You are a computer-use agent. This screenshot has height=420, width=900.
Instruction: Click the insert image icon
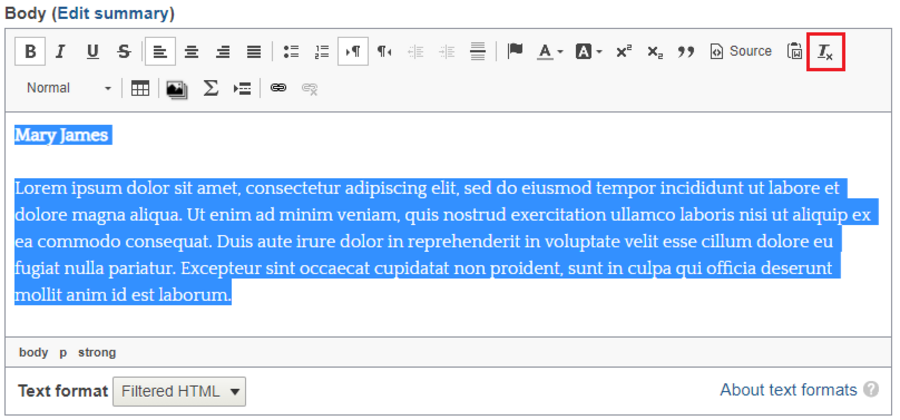176,89
